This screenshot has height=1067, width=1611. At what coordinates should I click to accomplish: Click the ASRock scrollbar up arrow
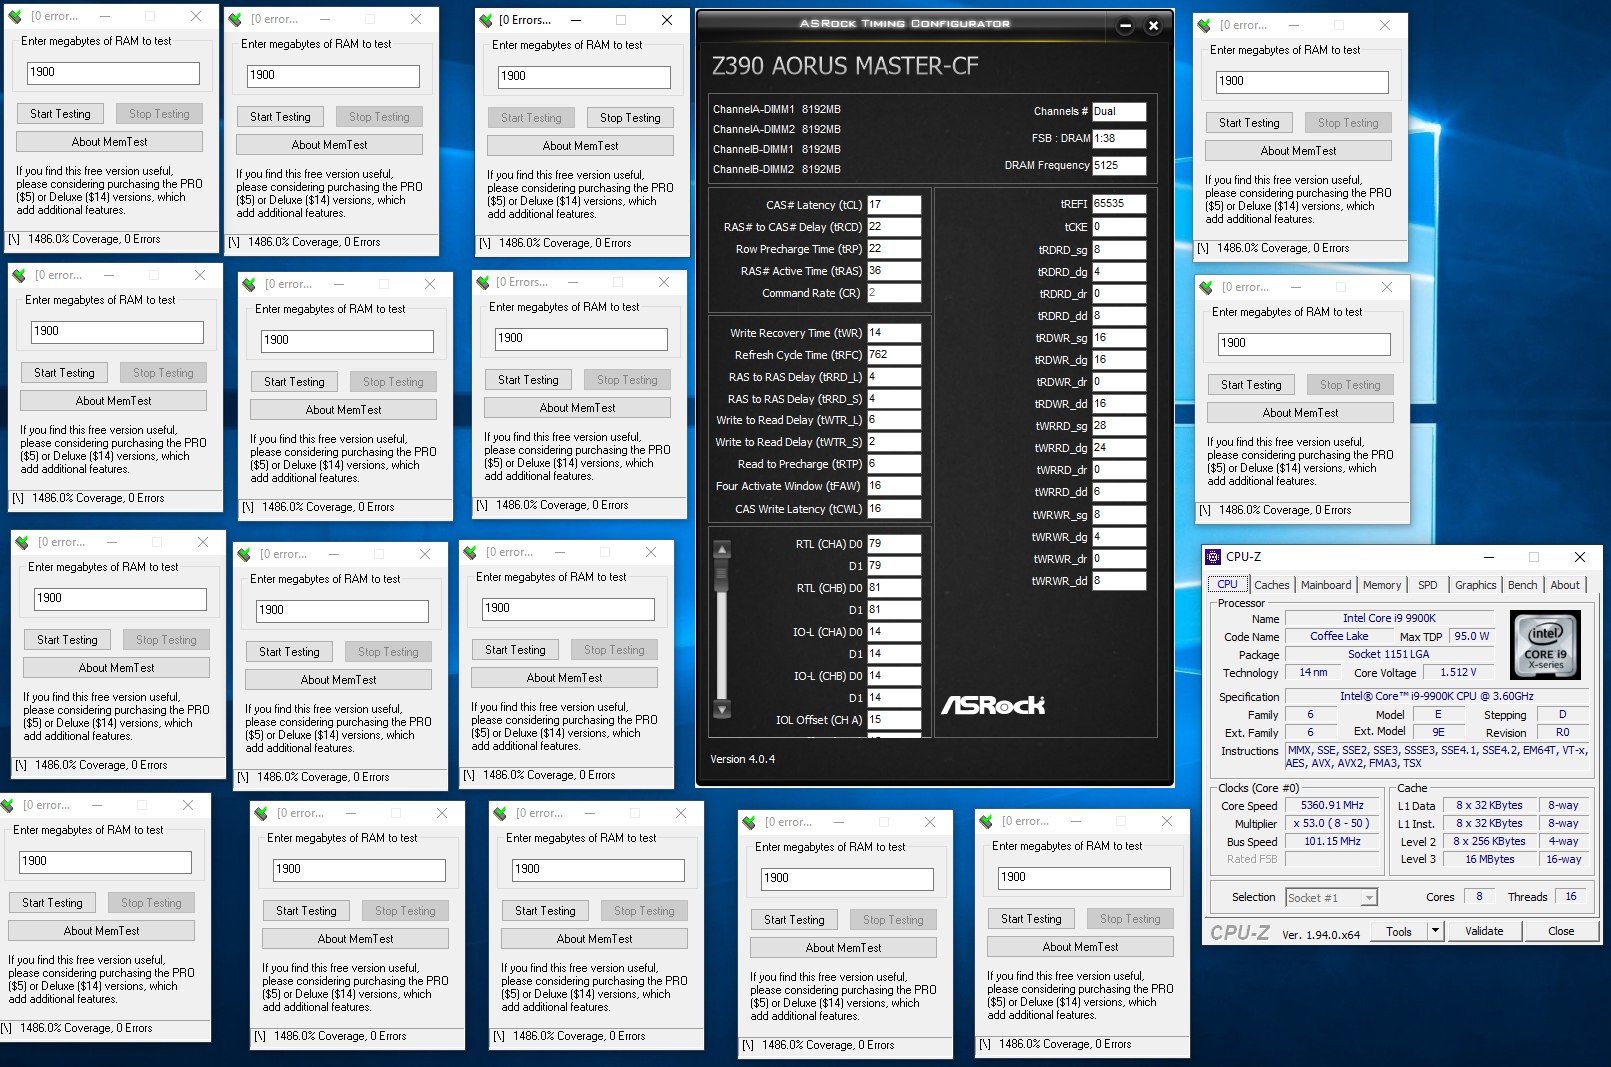coord(722,549)
